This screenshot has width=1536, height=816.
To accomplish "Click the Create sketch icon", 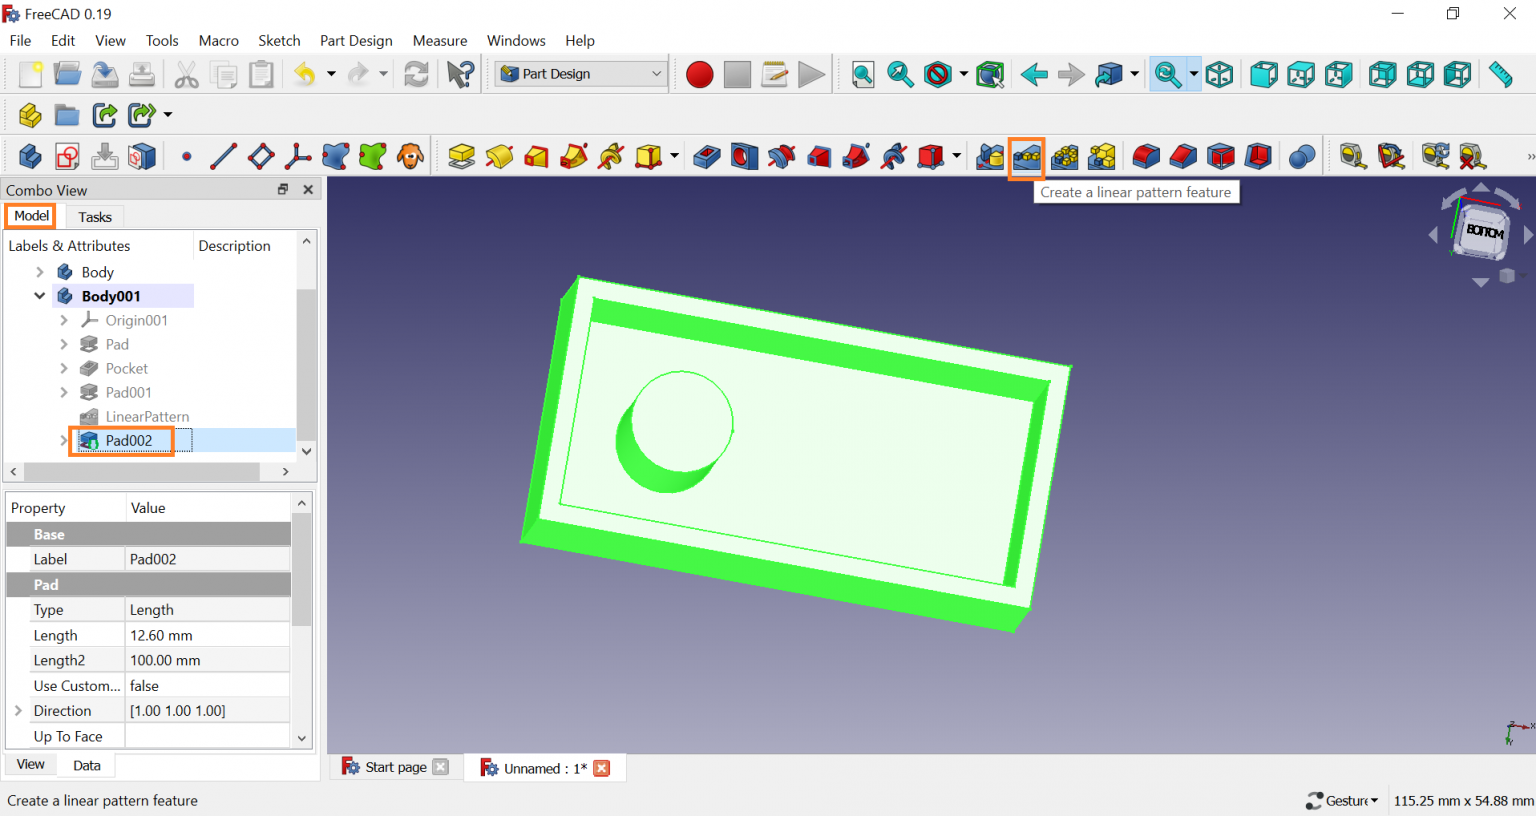I will (67, 157).
